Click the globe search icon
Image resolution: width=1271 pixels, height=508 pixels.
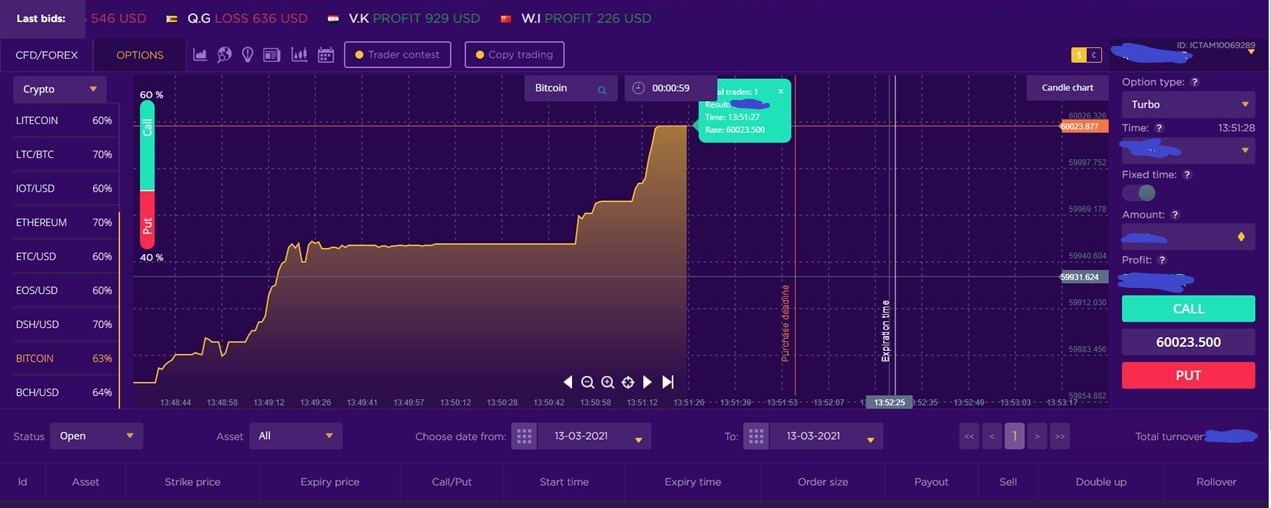coord(224,55)
